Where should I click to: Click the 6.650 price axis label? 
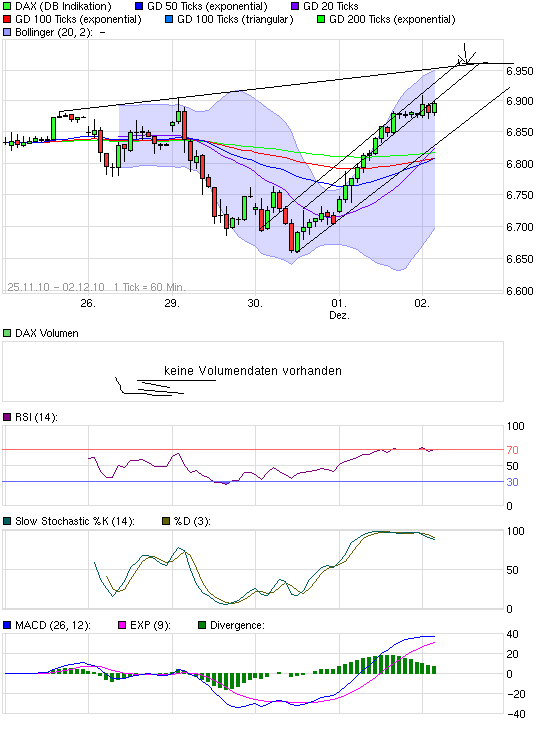coord(520,259)
